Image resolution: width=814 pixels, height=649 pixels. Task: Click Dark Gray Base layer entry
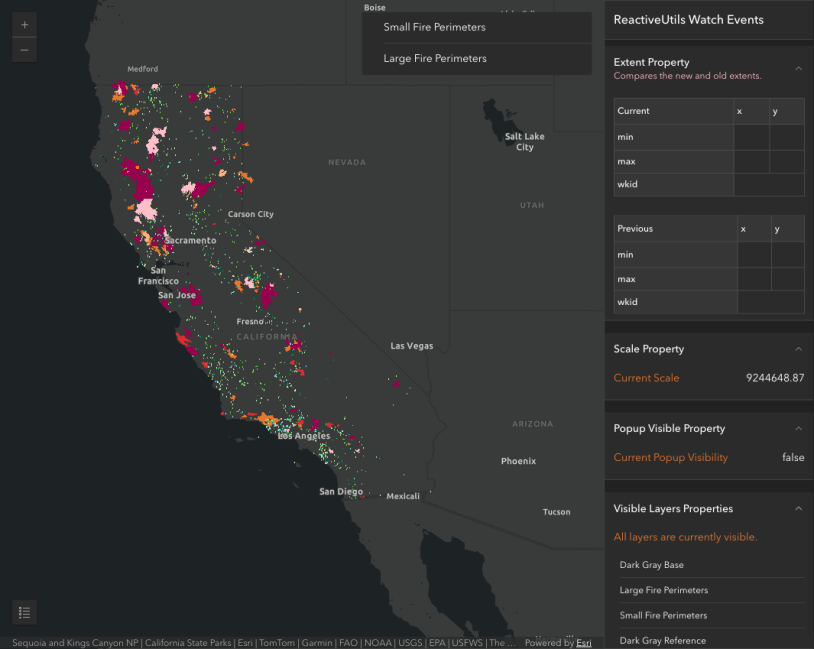pyautogui.click(x=651, y=565)
